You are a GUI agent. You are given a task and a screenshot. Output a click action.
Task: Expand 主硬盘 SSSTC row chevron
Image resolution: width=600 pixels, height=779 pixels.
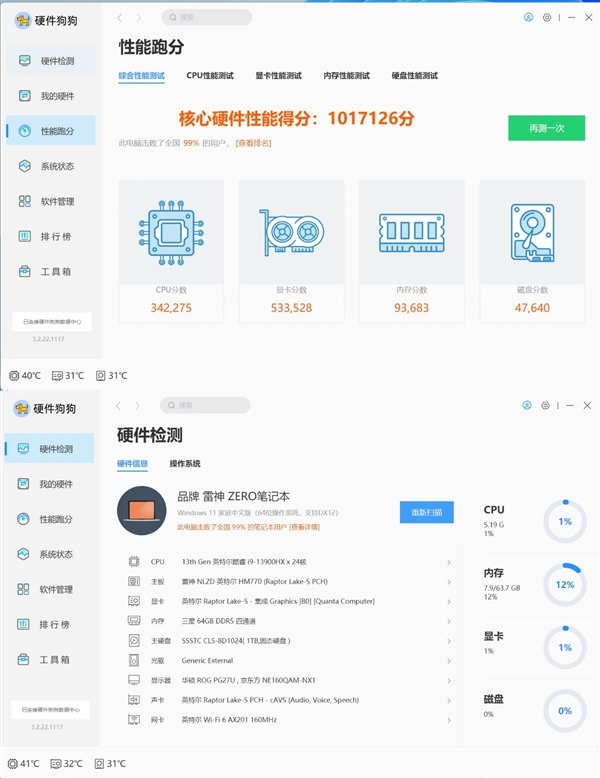point(449,641)
